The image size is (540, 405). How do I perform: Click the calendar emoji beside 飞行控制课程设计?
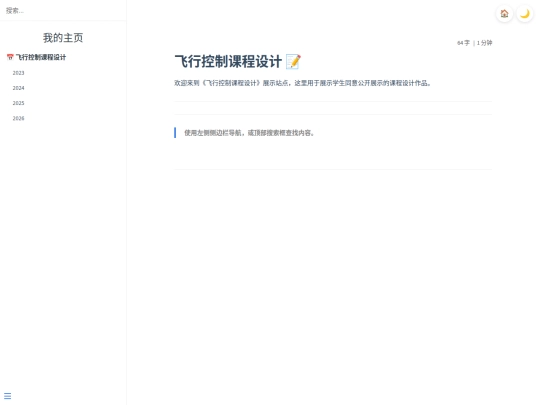[10, 57]
